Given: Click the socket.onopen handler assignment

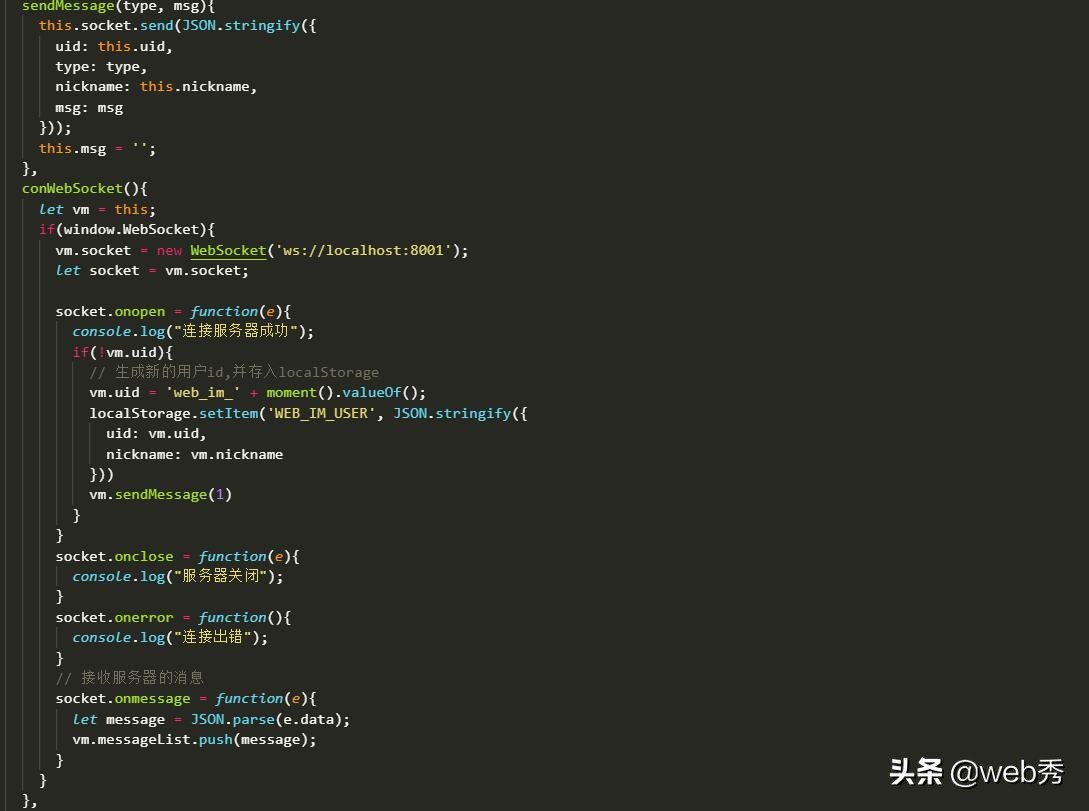Looking at the screenshot, I should [110, 311].
